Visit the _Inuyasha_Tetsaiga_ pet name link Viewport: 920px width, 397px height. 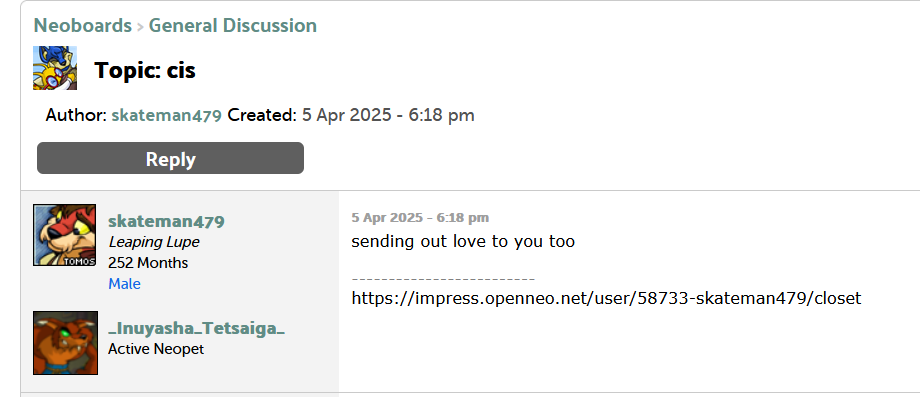coord(197,328)
